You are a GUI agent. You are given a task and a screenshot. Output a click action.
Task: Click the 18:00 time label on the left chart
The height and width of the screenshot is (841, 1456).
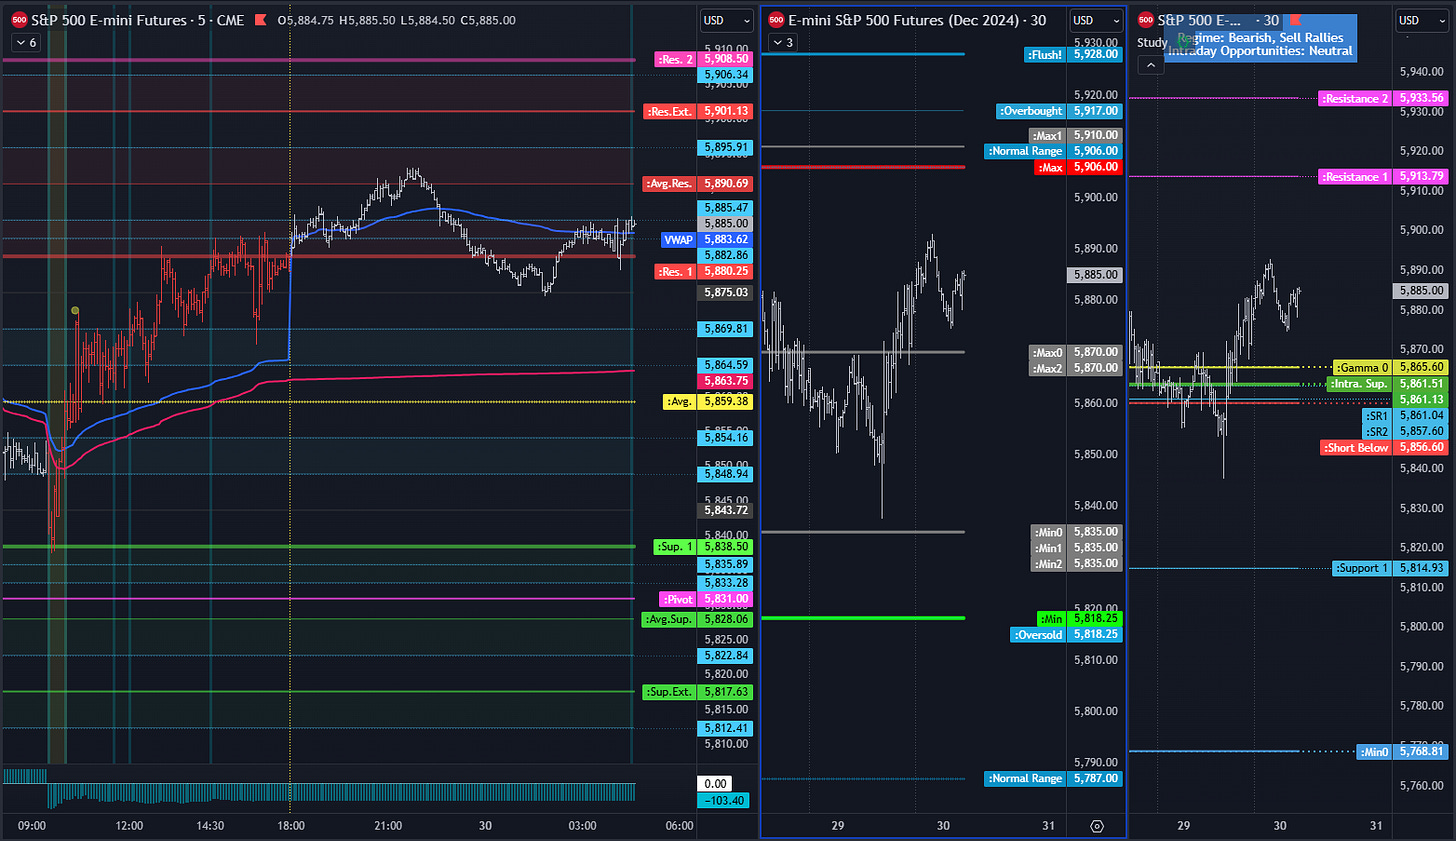(291, 826)
